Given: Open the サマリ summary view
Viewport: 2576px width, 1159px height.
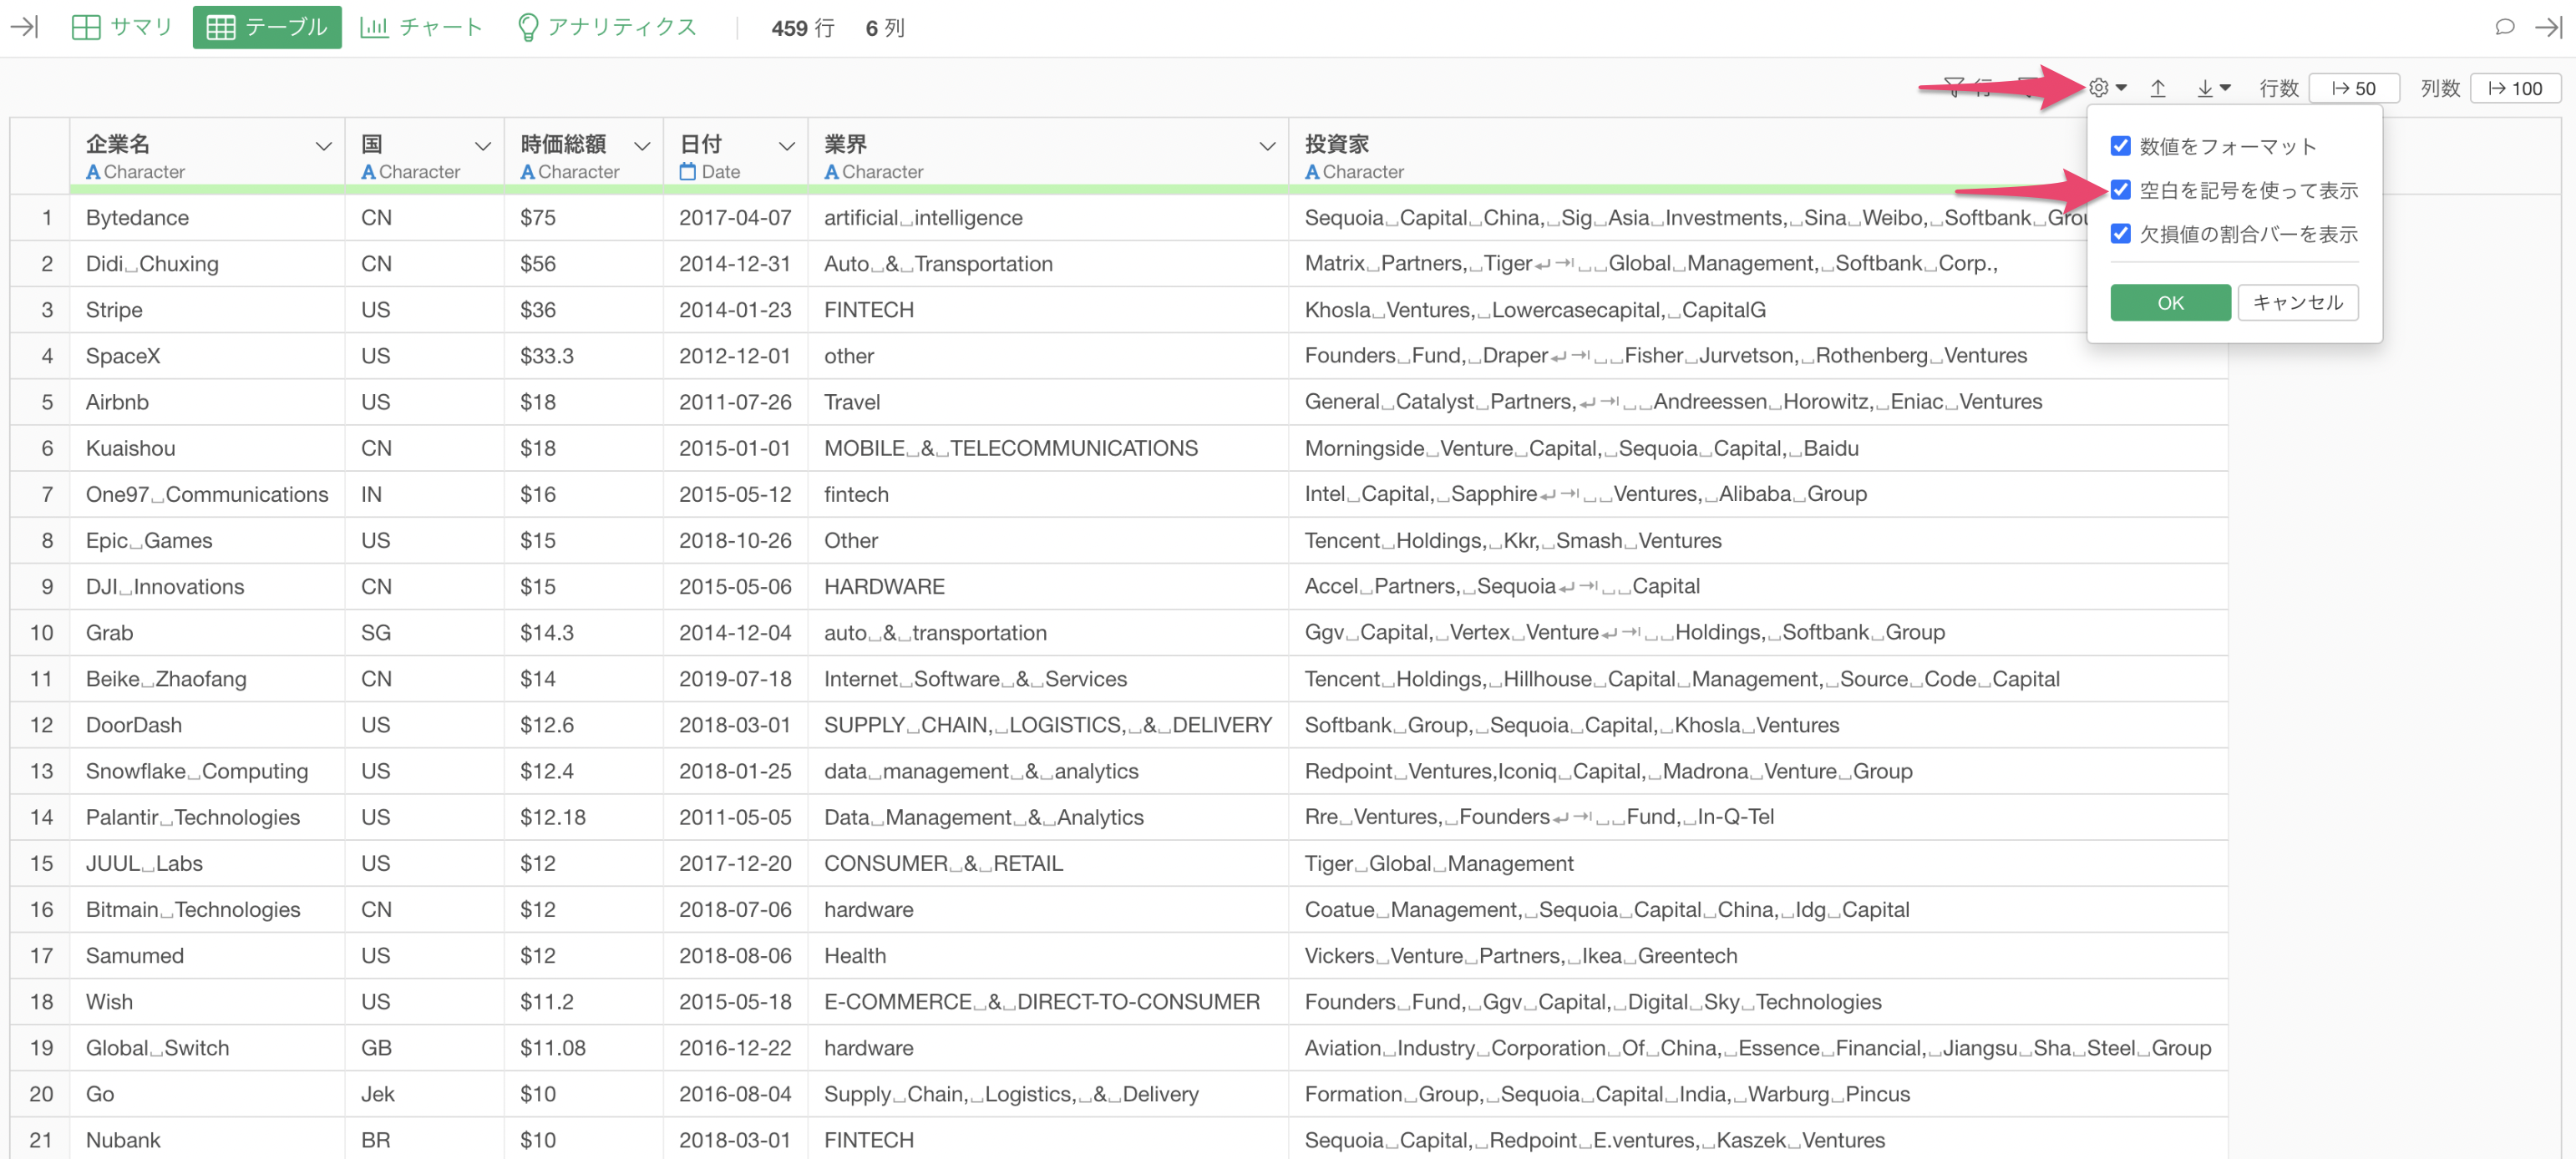Looking at the screenshot, I should (122, 27).
